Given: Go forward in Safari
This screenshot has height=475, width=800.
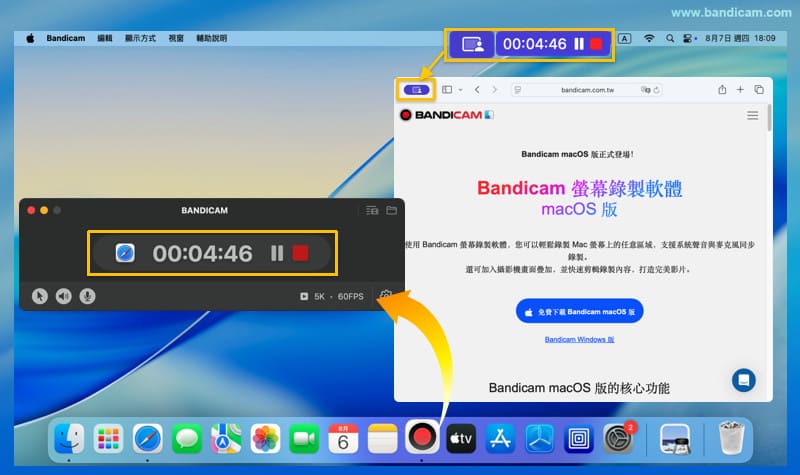Looking at the screenshot, I should (x=494, y=90).
